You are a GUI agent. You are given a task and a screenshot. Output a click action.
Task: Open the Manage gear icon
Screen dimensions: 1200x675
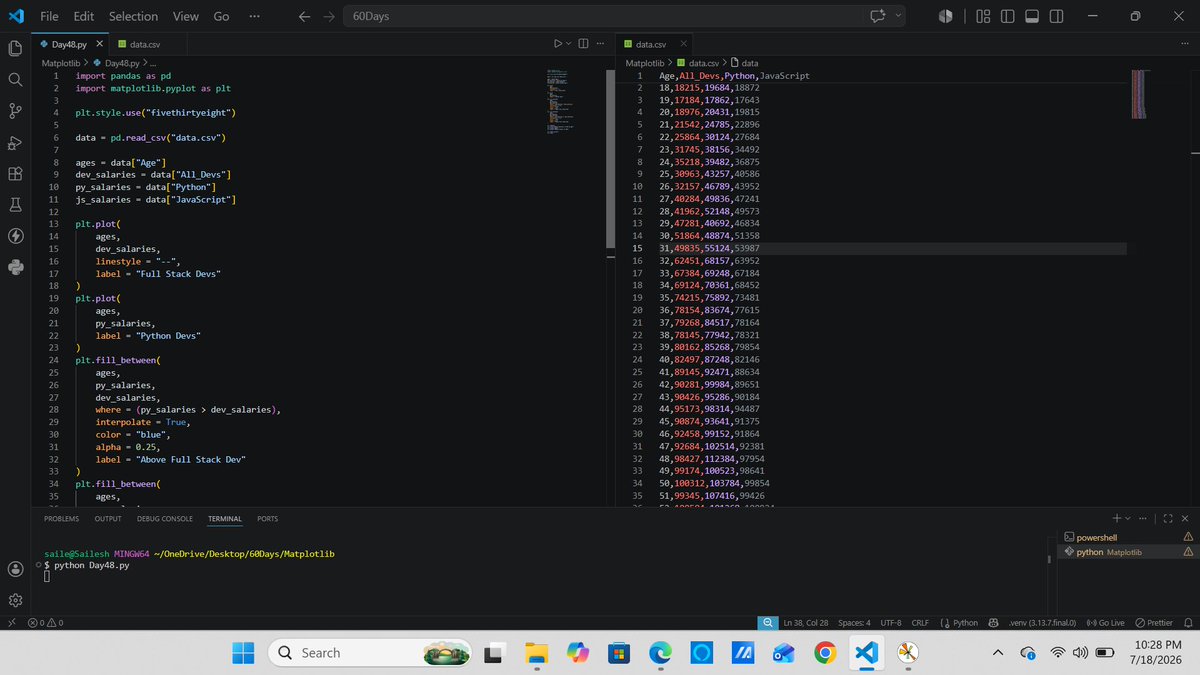click(15, 600)
